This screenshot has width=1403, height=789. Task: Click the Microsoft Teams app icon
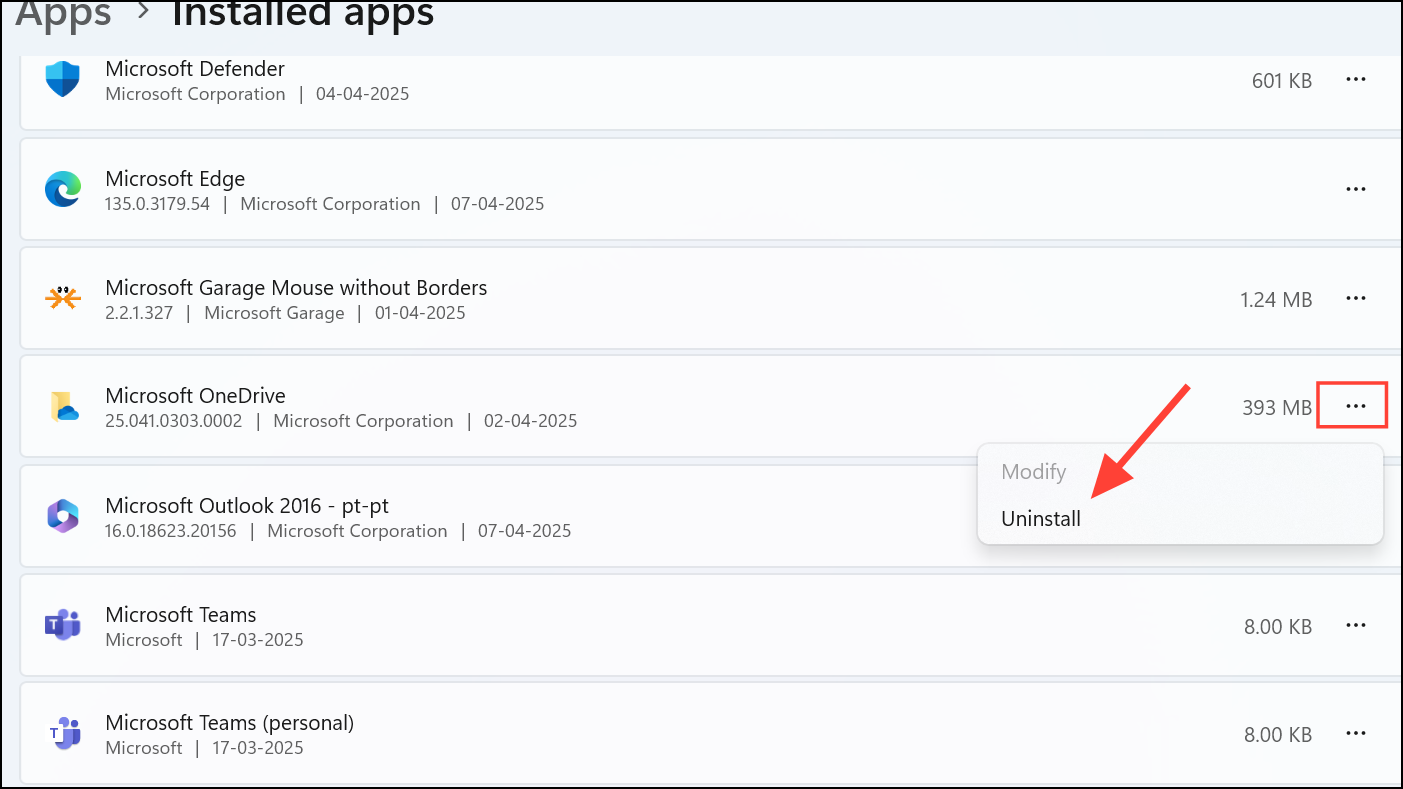[63, 626]
